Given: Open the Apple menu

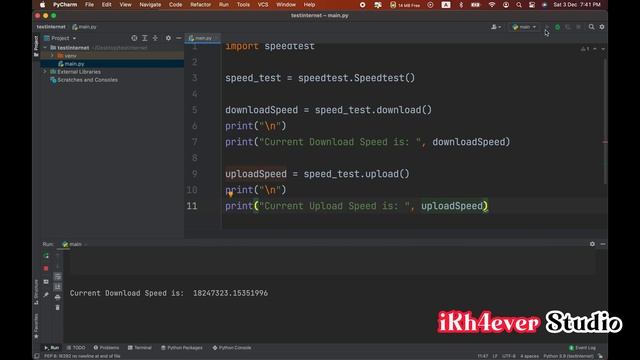Looking at the screenshot, I should pos(42,4).
